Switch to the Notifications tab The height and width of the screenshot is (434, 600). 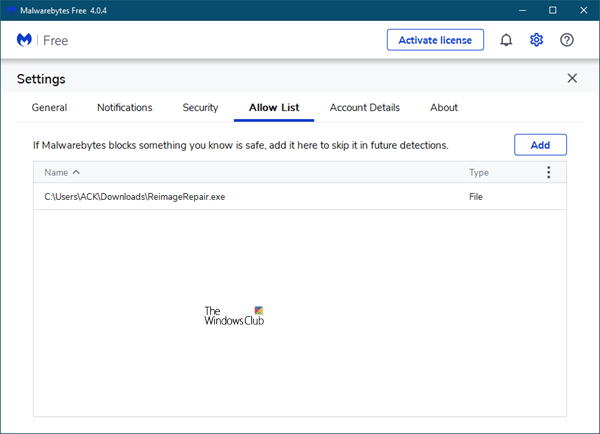coord(125,108)
